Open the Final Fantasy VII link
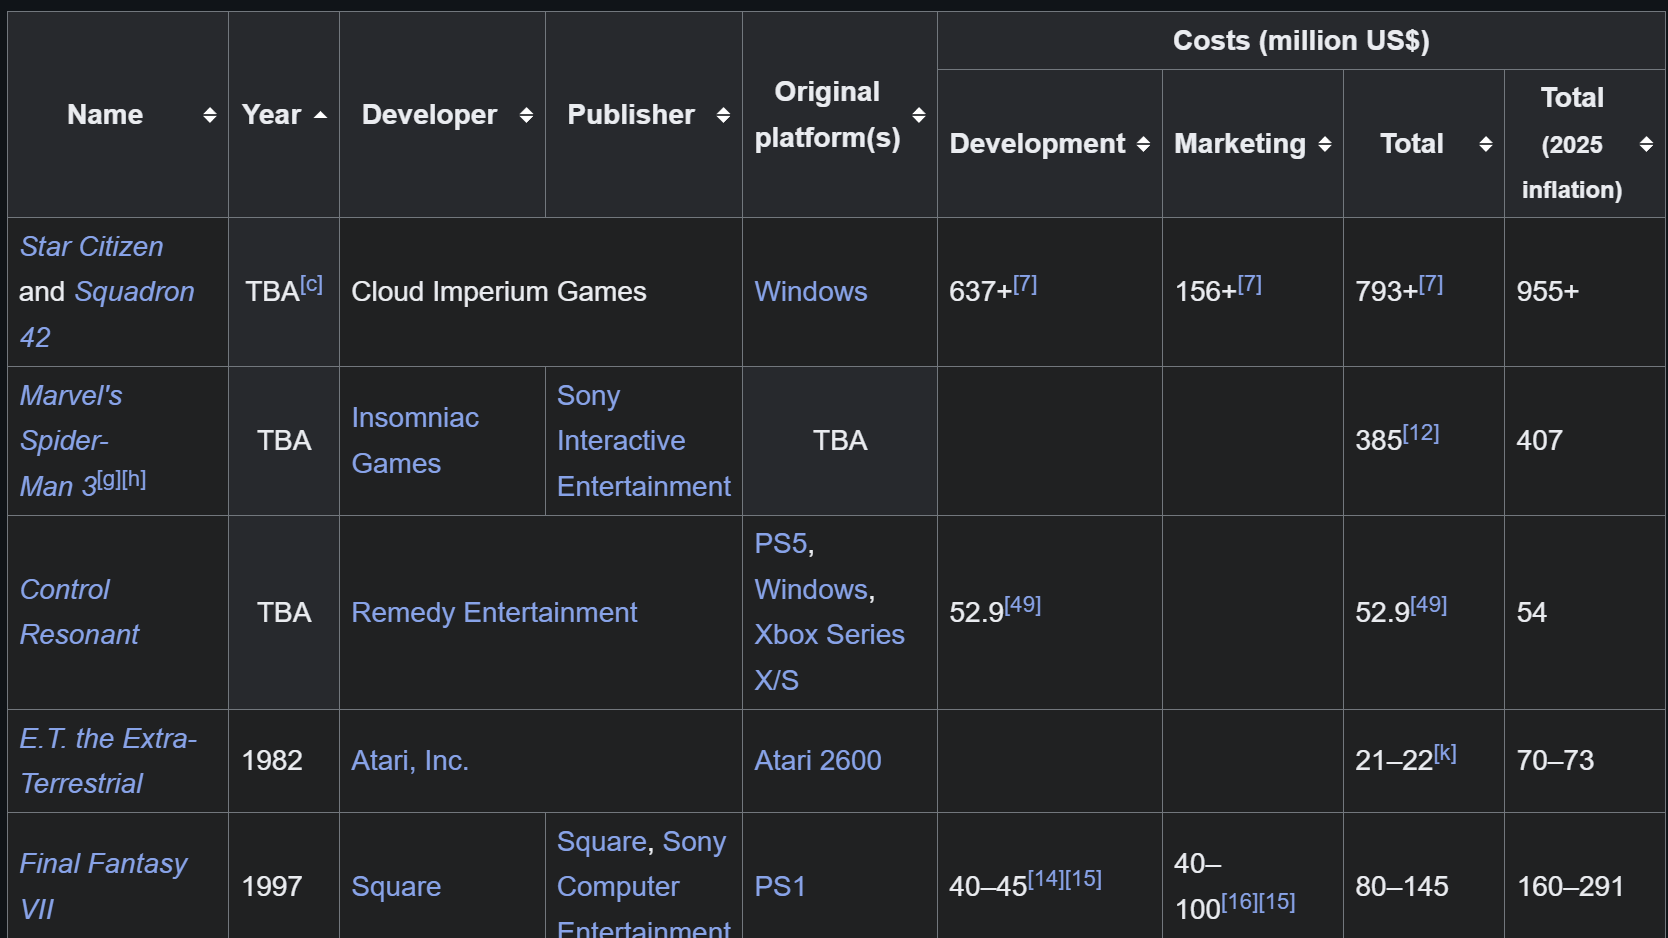The width and height of the screenshot is (1668, 938). [x=103, y=886]
